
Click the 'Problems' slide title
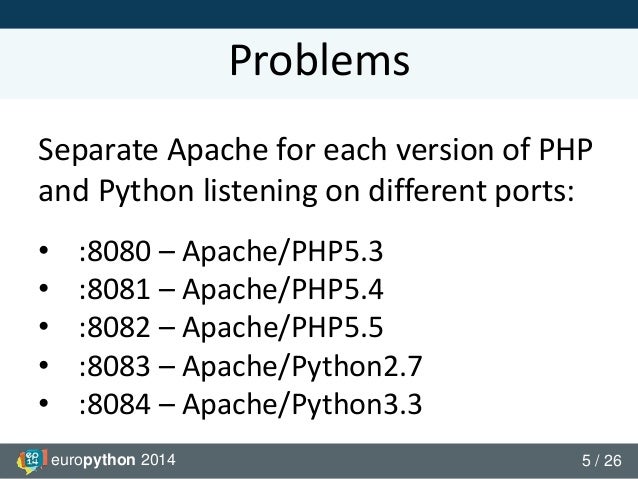[319, 62]
